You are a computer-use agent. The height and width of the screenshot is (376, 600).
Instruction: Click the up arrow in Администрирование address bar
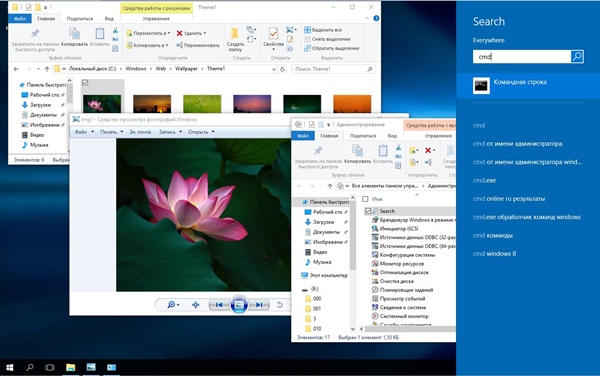point(330,186)
